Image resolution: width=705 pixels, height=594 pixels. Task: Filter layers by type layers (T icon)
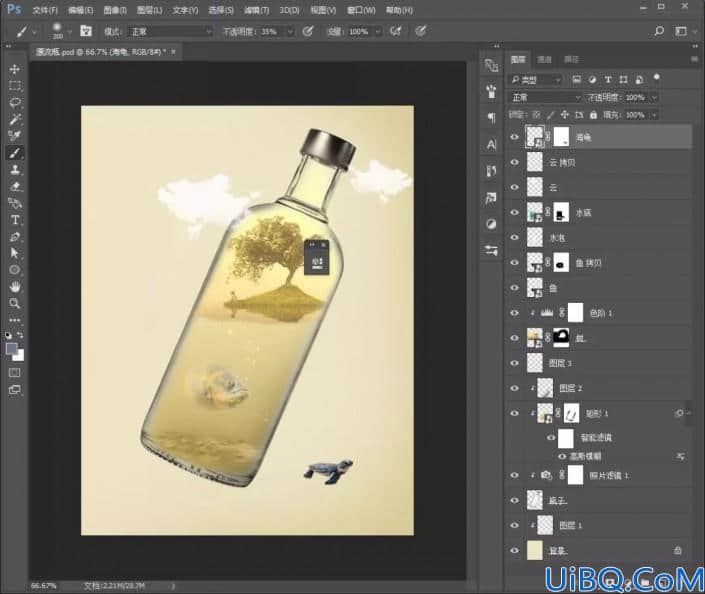[x=608, y=80]
